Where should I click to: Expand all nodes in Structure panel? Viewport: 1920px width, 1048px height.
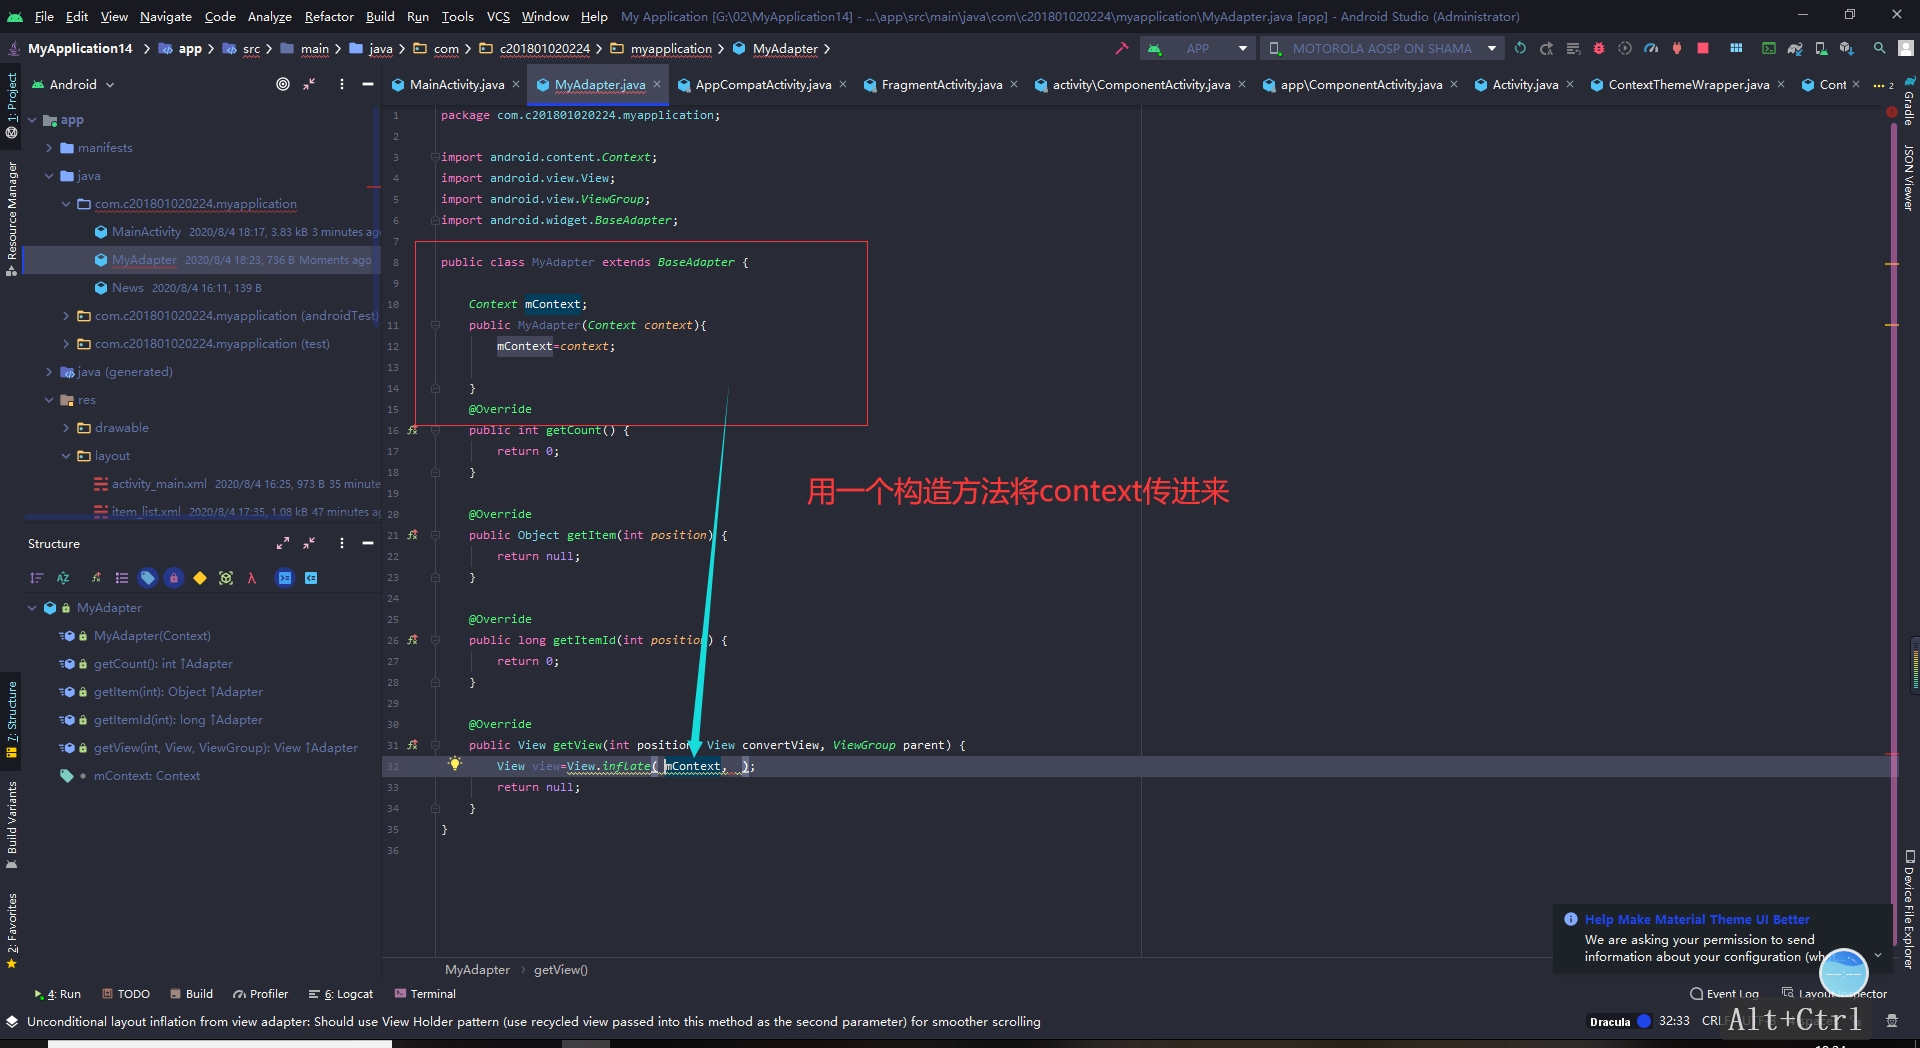pyautogui.click(x=283, y=543)
